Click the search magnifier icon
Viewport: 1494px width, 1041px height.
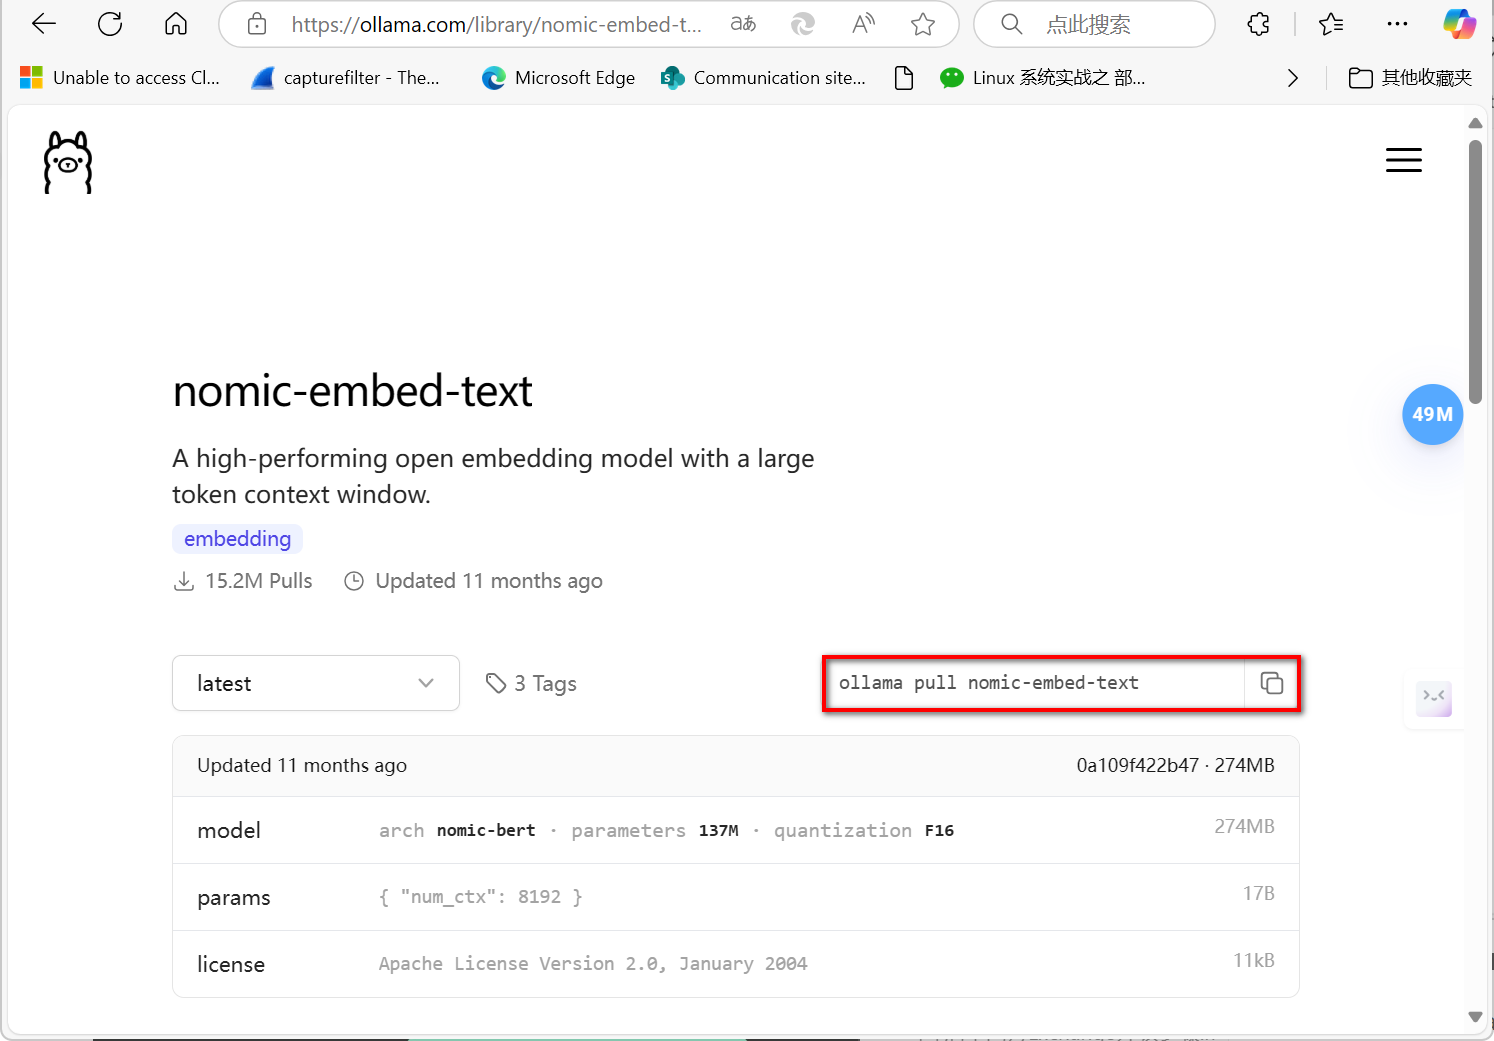(1012, 24)
